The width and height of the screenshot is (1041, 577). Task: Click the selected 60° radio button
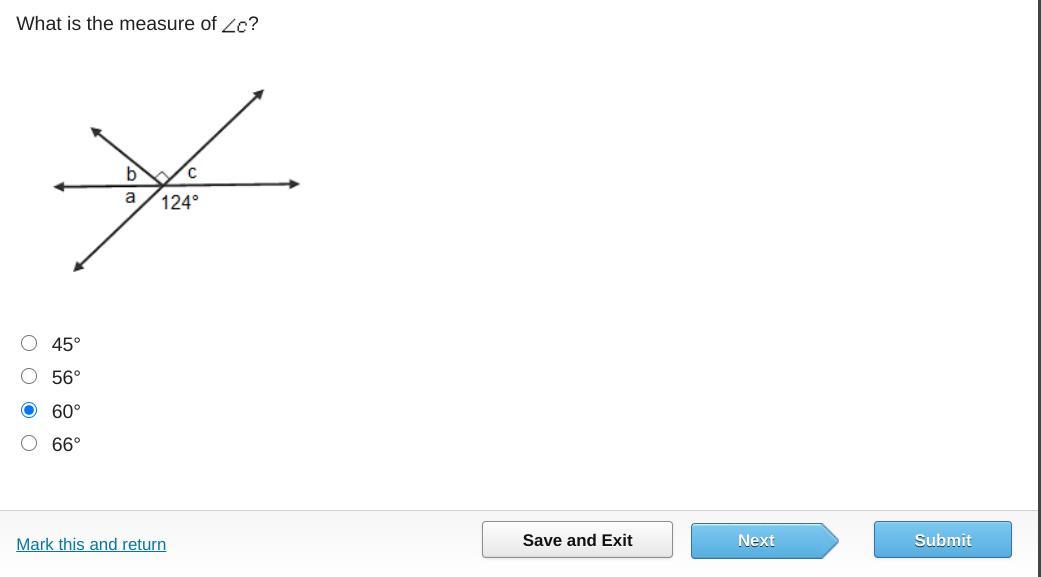[x=29, y=410]
